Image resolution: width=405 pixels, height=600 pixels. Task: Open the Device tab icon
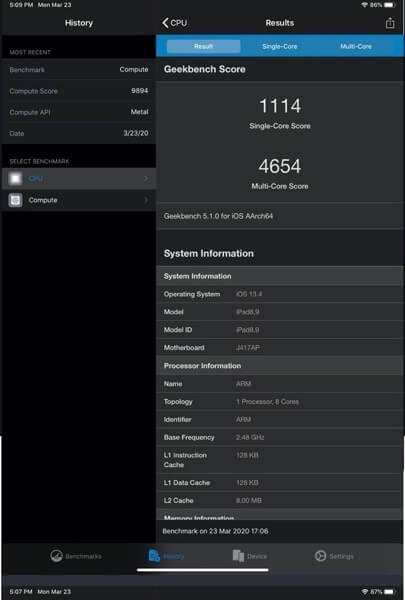[x=238, y=556]
